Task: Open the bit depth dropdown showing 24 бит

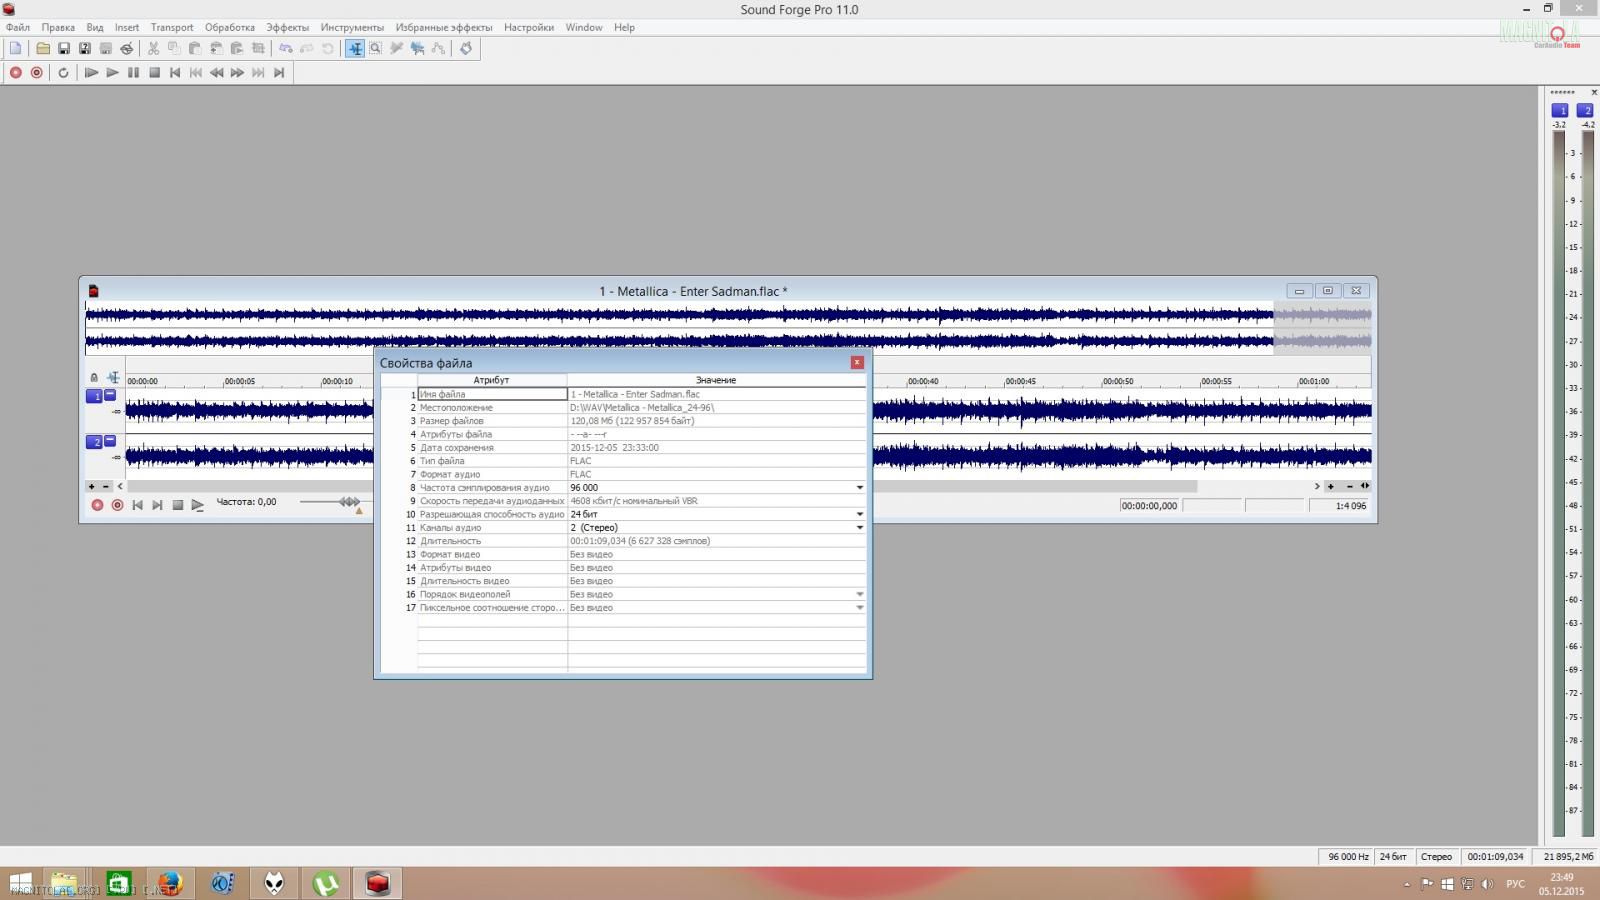Action: tap(859, 514)
